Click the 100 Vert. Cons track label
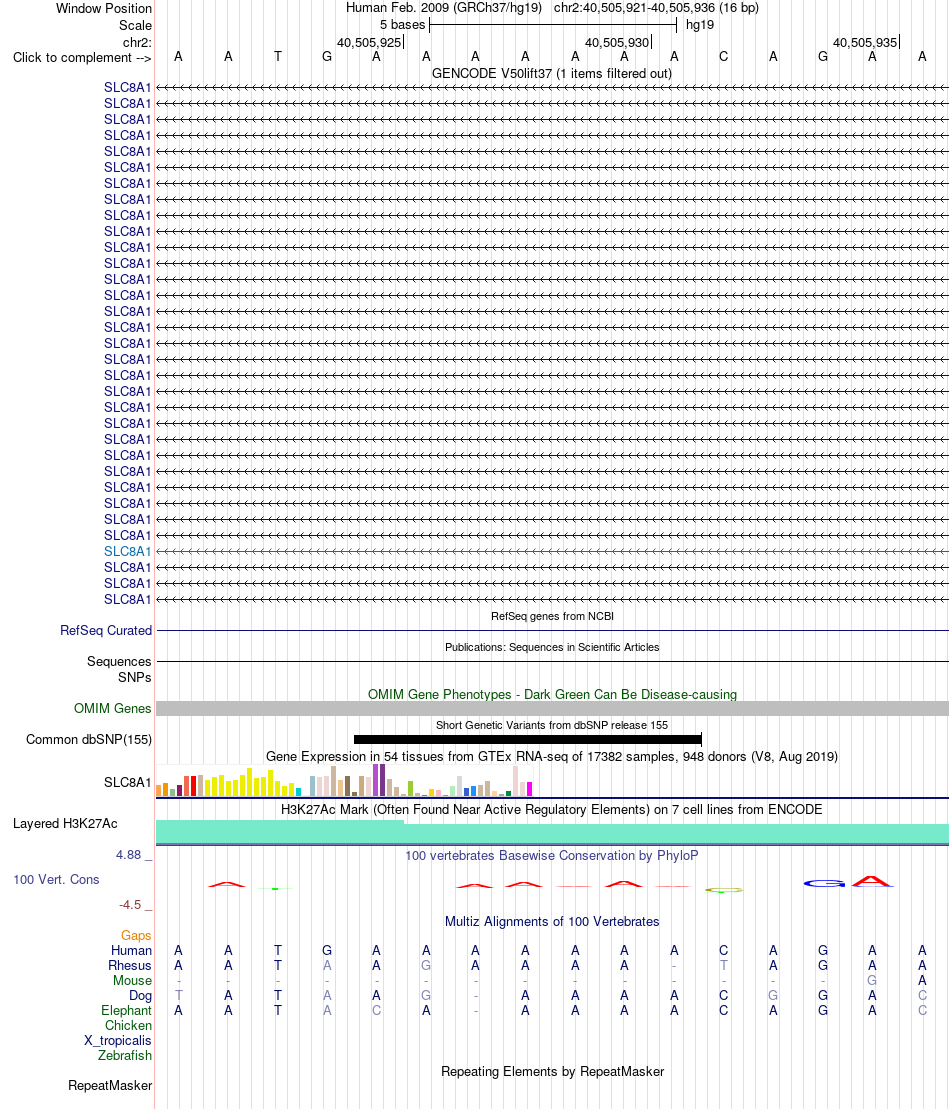 tap(57, 880)
